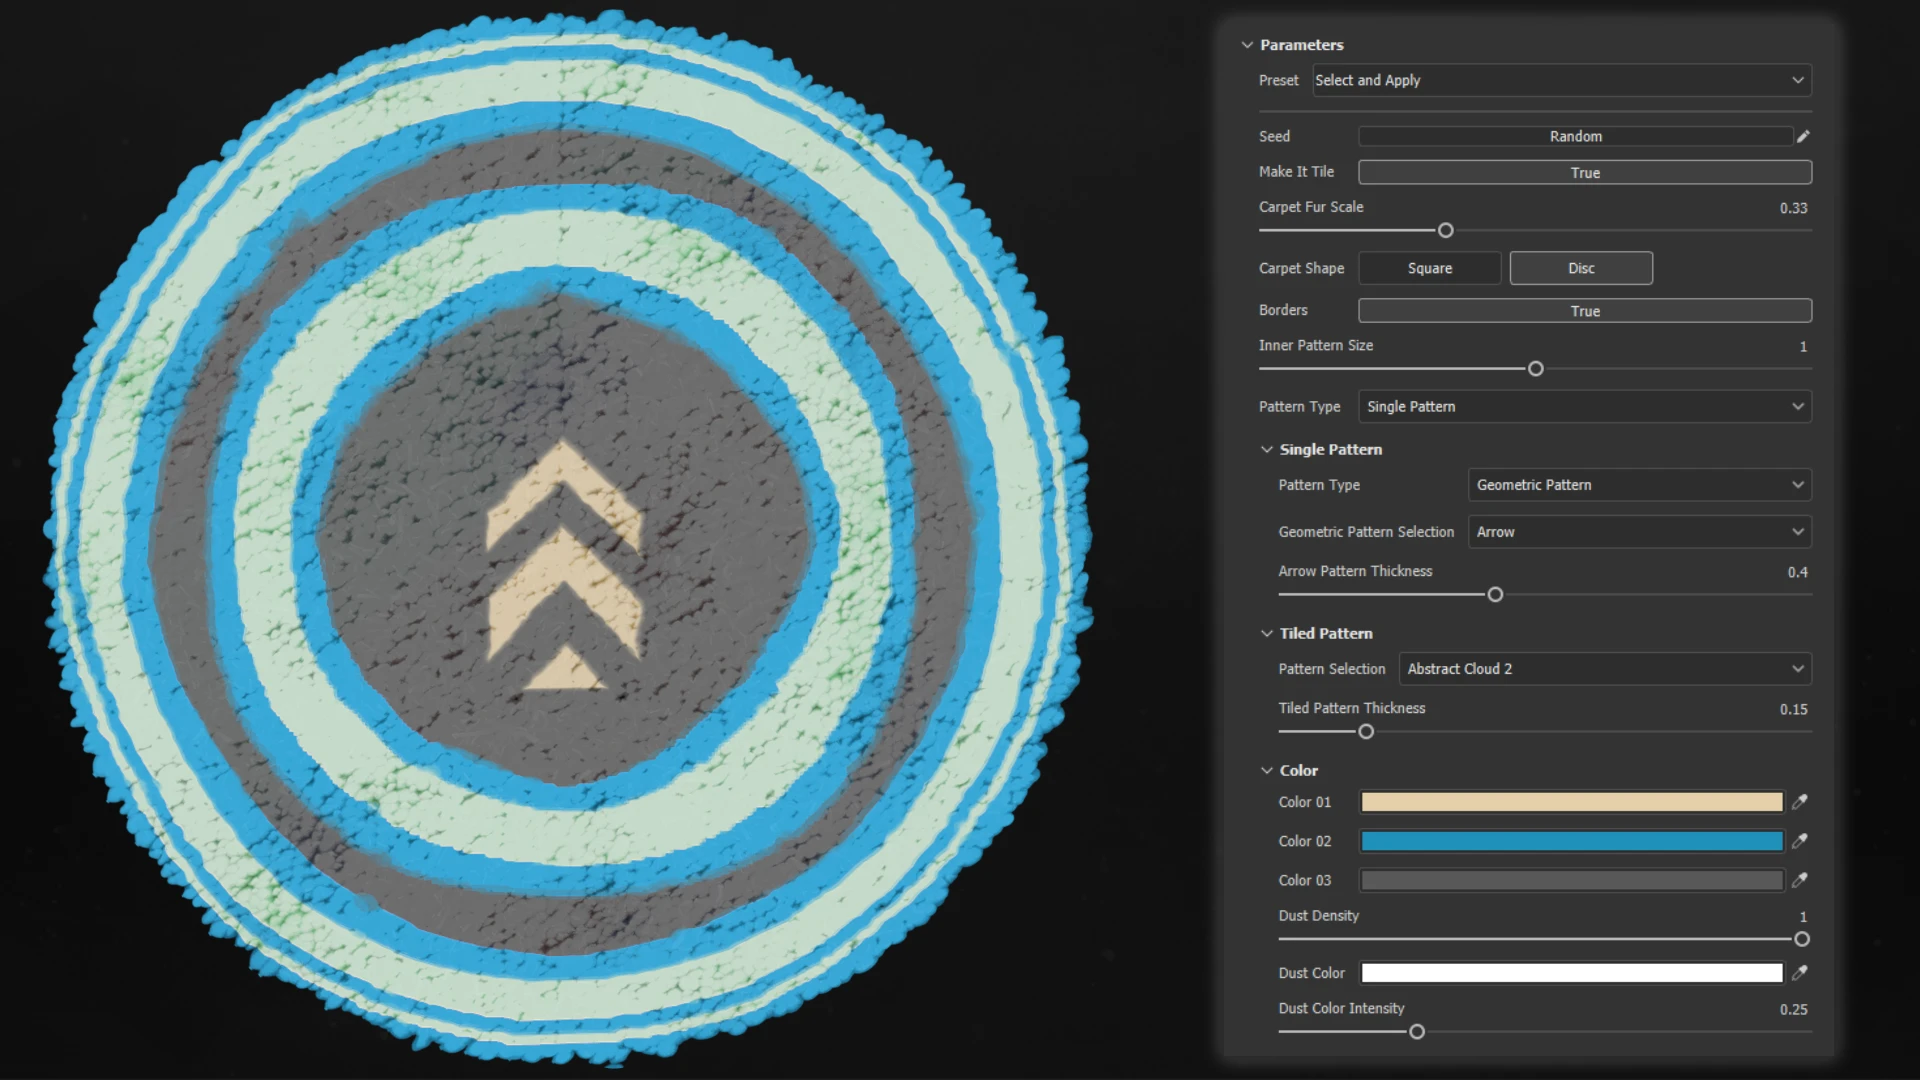Click the Tiled Pattern Thickness value 0.15

tap(1793, 709)
